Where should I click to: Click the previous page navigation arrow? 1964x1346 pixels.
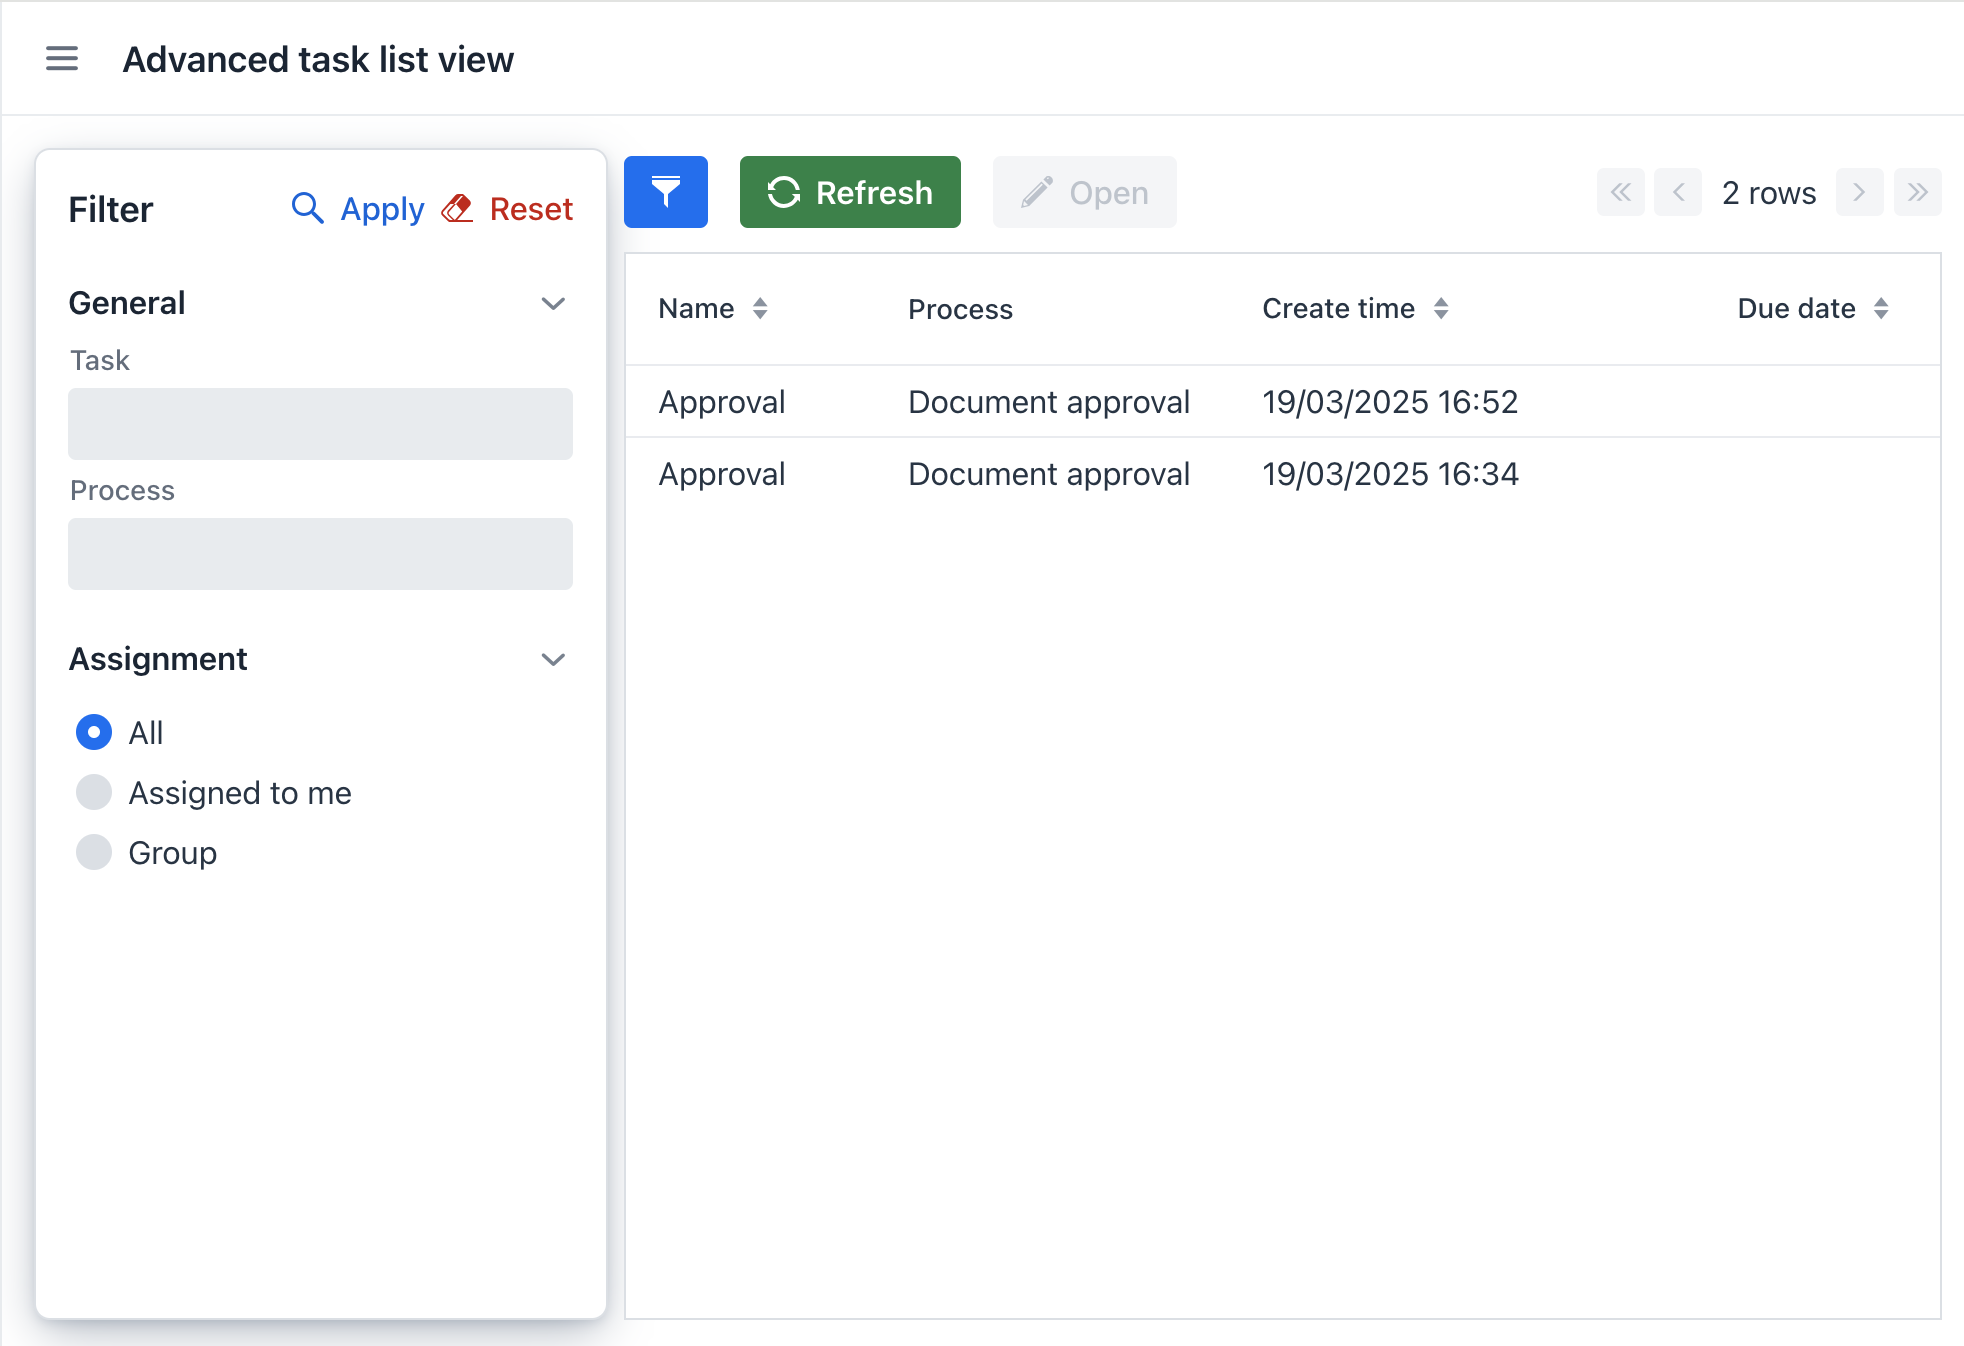[1678, 192]
